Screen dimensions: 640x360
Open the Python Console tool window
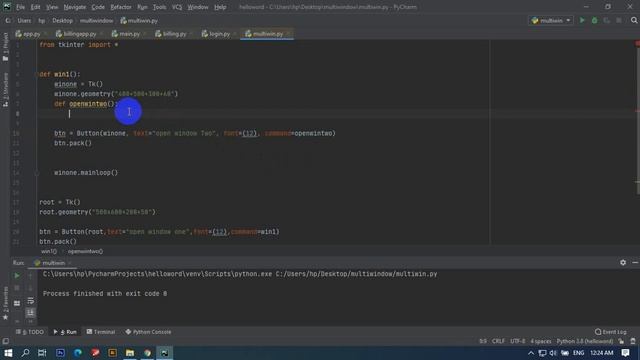coord(148,332)
